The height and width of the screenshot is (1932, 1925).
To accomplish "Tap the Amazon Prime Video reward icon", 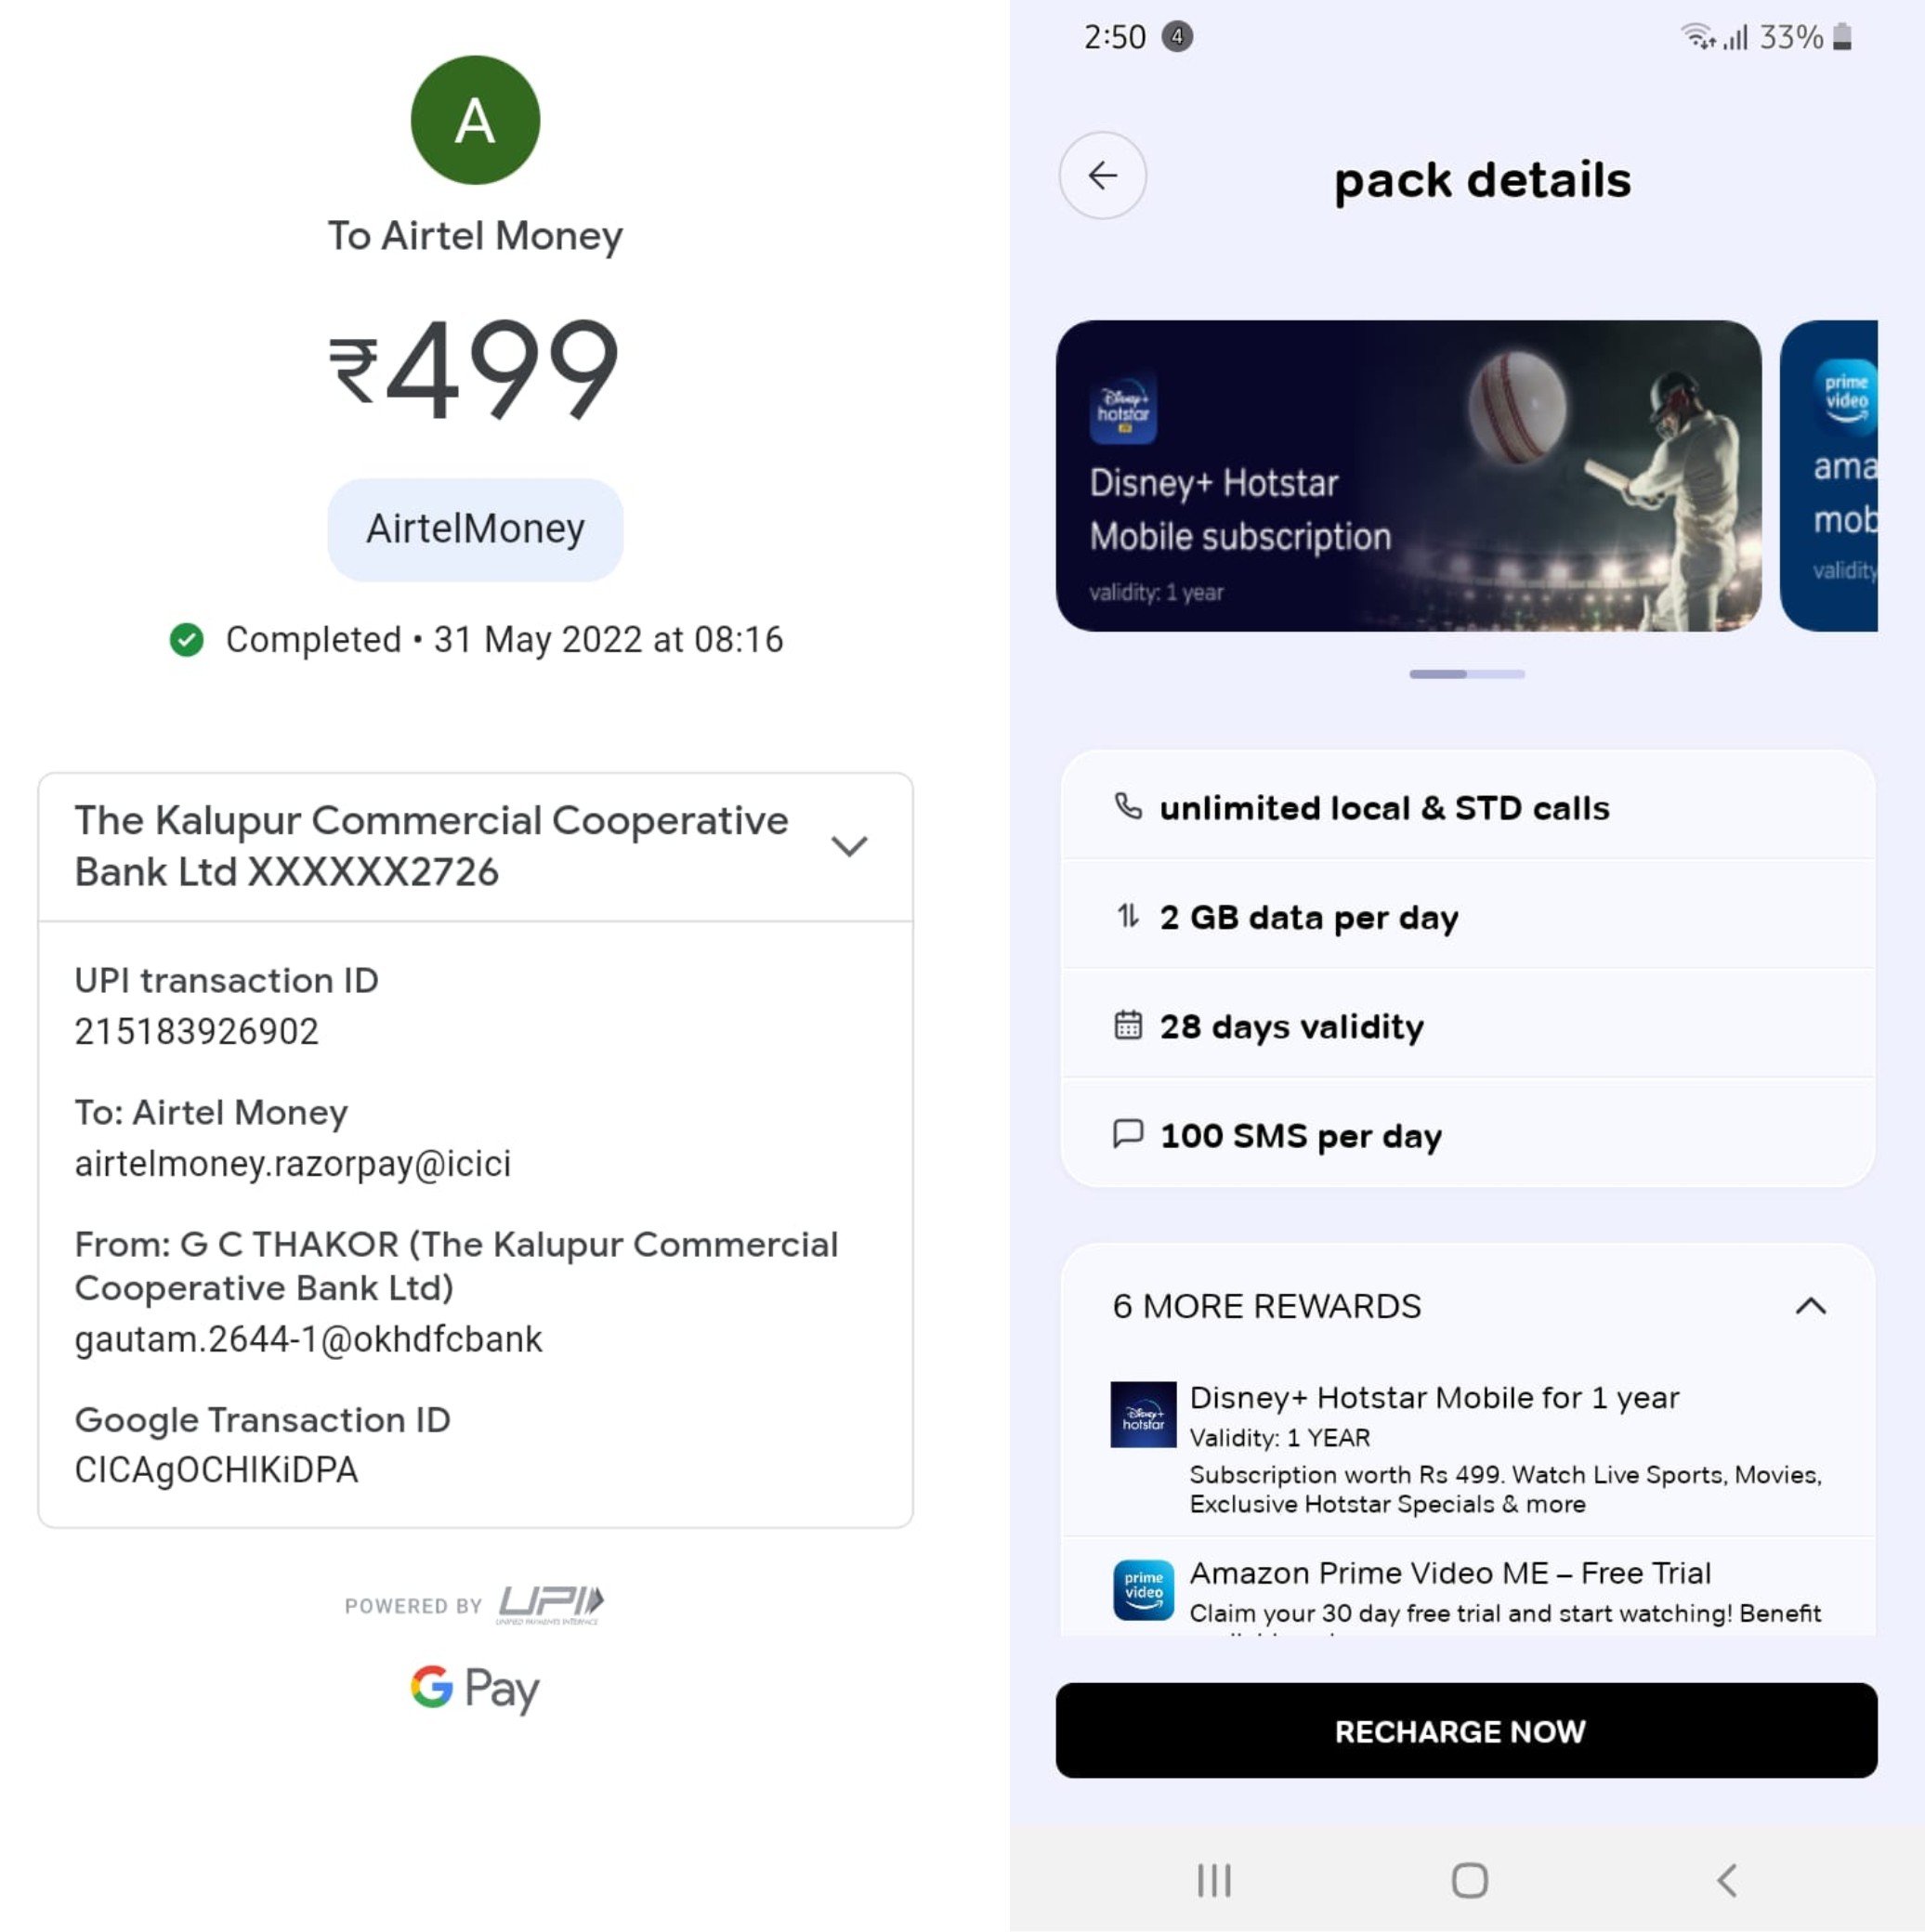I will pos(1143,1589).
